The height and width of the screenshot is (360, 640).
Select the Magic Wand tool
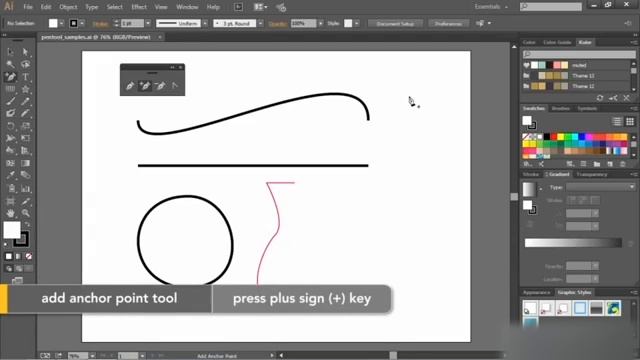[10, 64]
